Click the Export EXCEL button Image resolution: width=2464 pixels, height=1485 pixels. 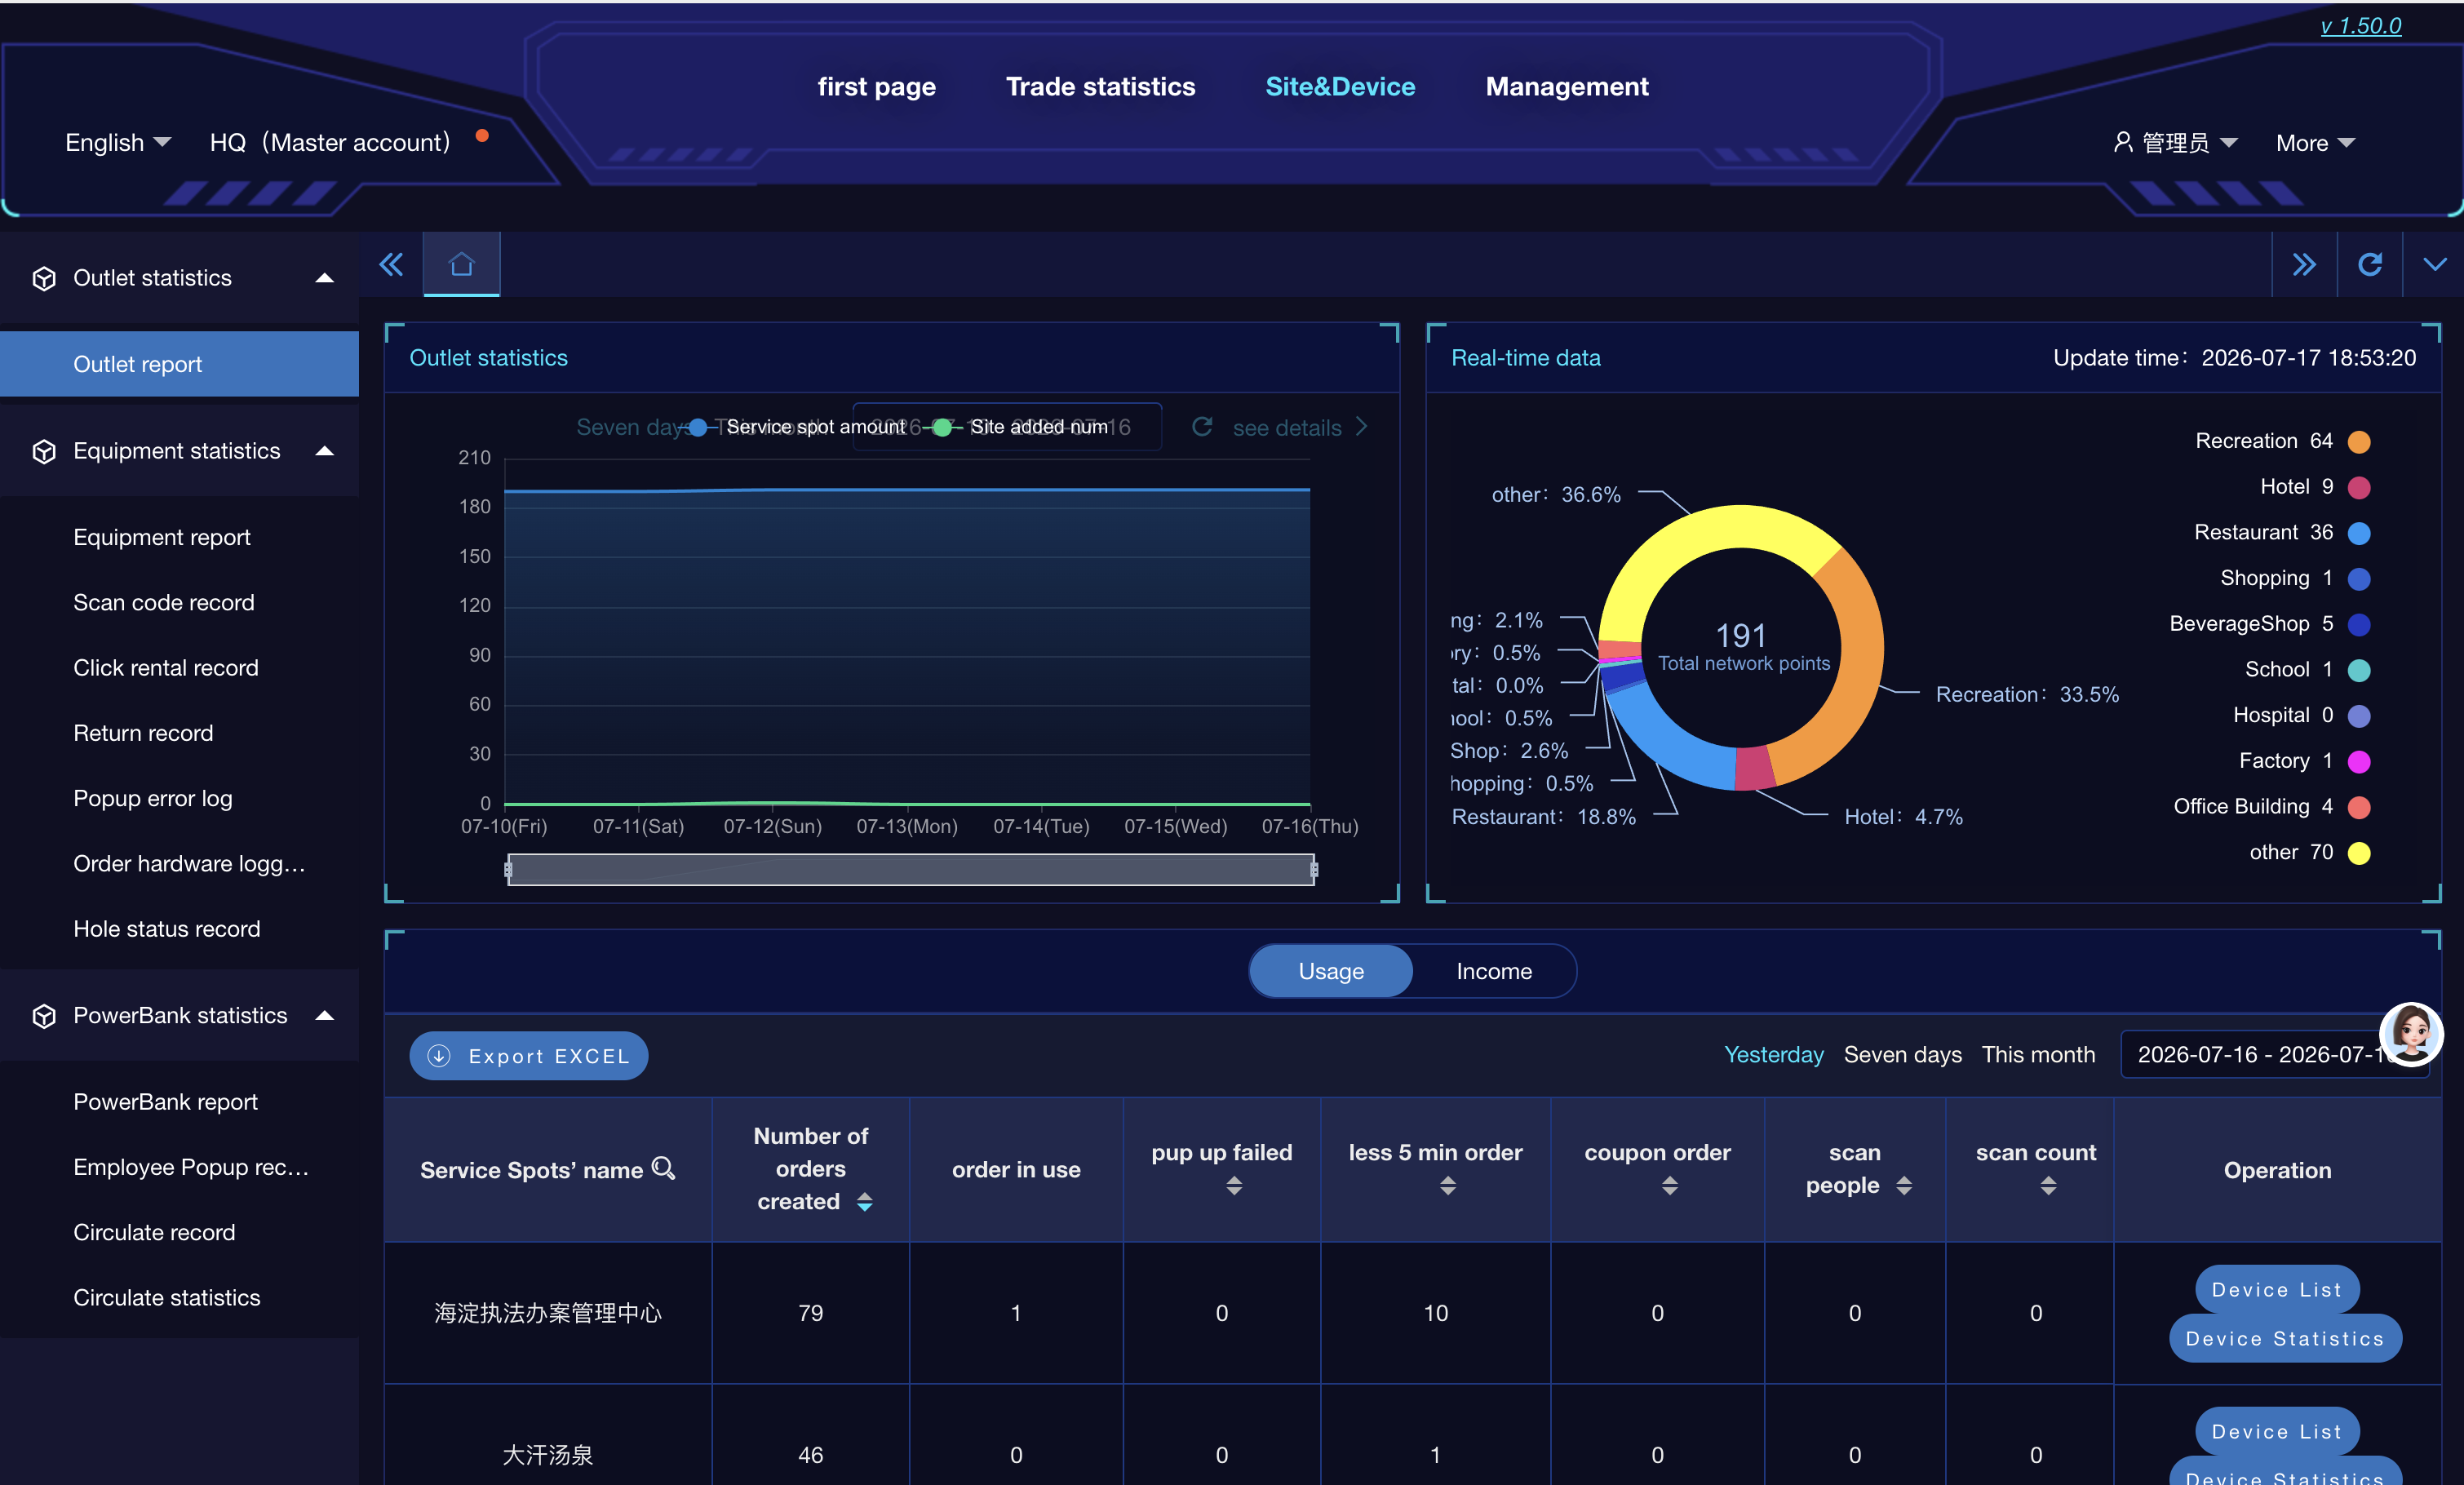(528, 1056)
